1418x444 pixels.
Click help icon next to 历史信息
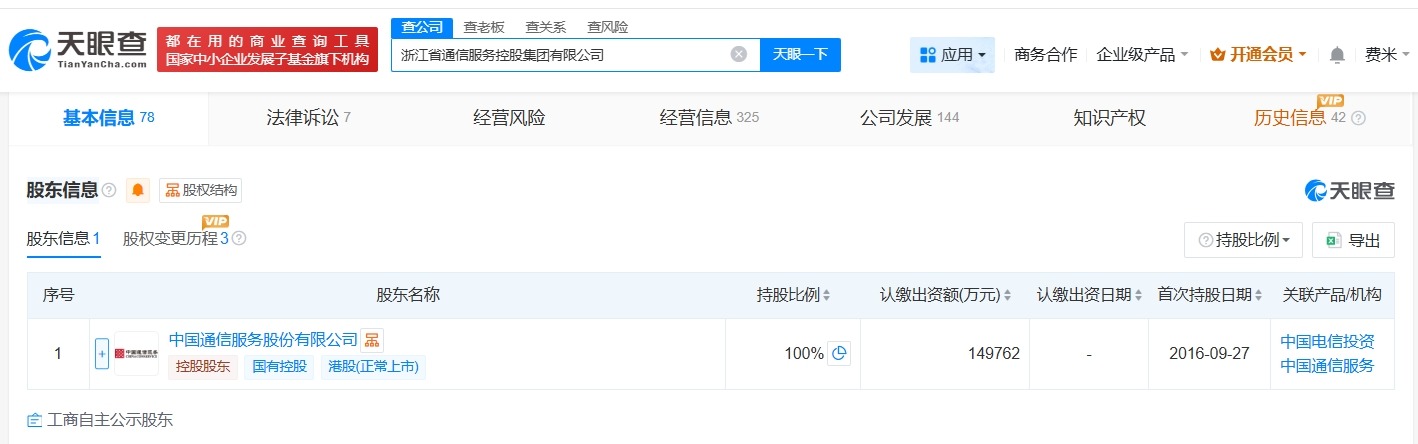(x=1358, y=118)
